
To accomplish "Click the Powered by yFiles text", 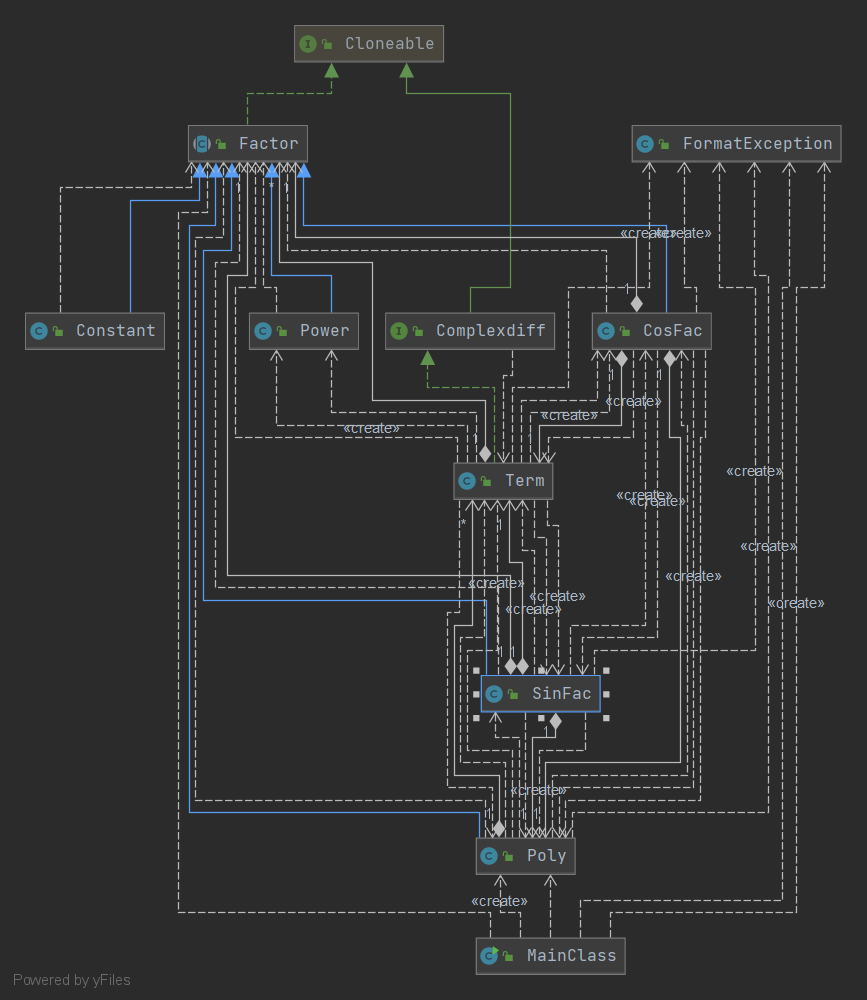I will pos(71,980).
